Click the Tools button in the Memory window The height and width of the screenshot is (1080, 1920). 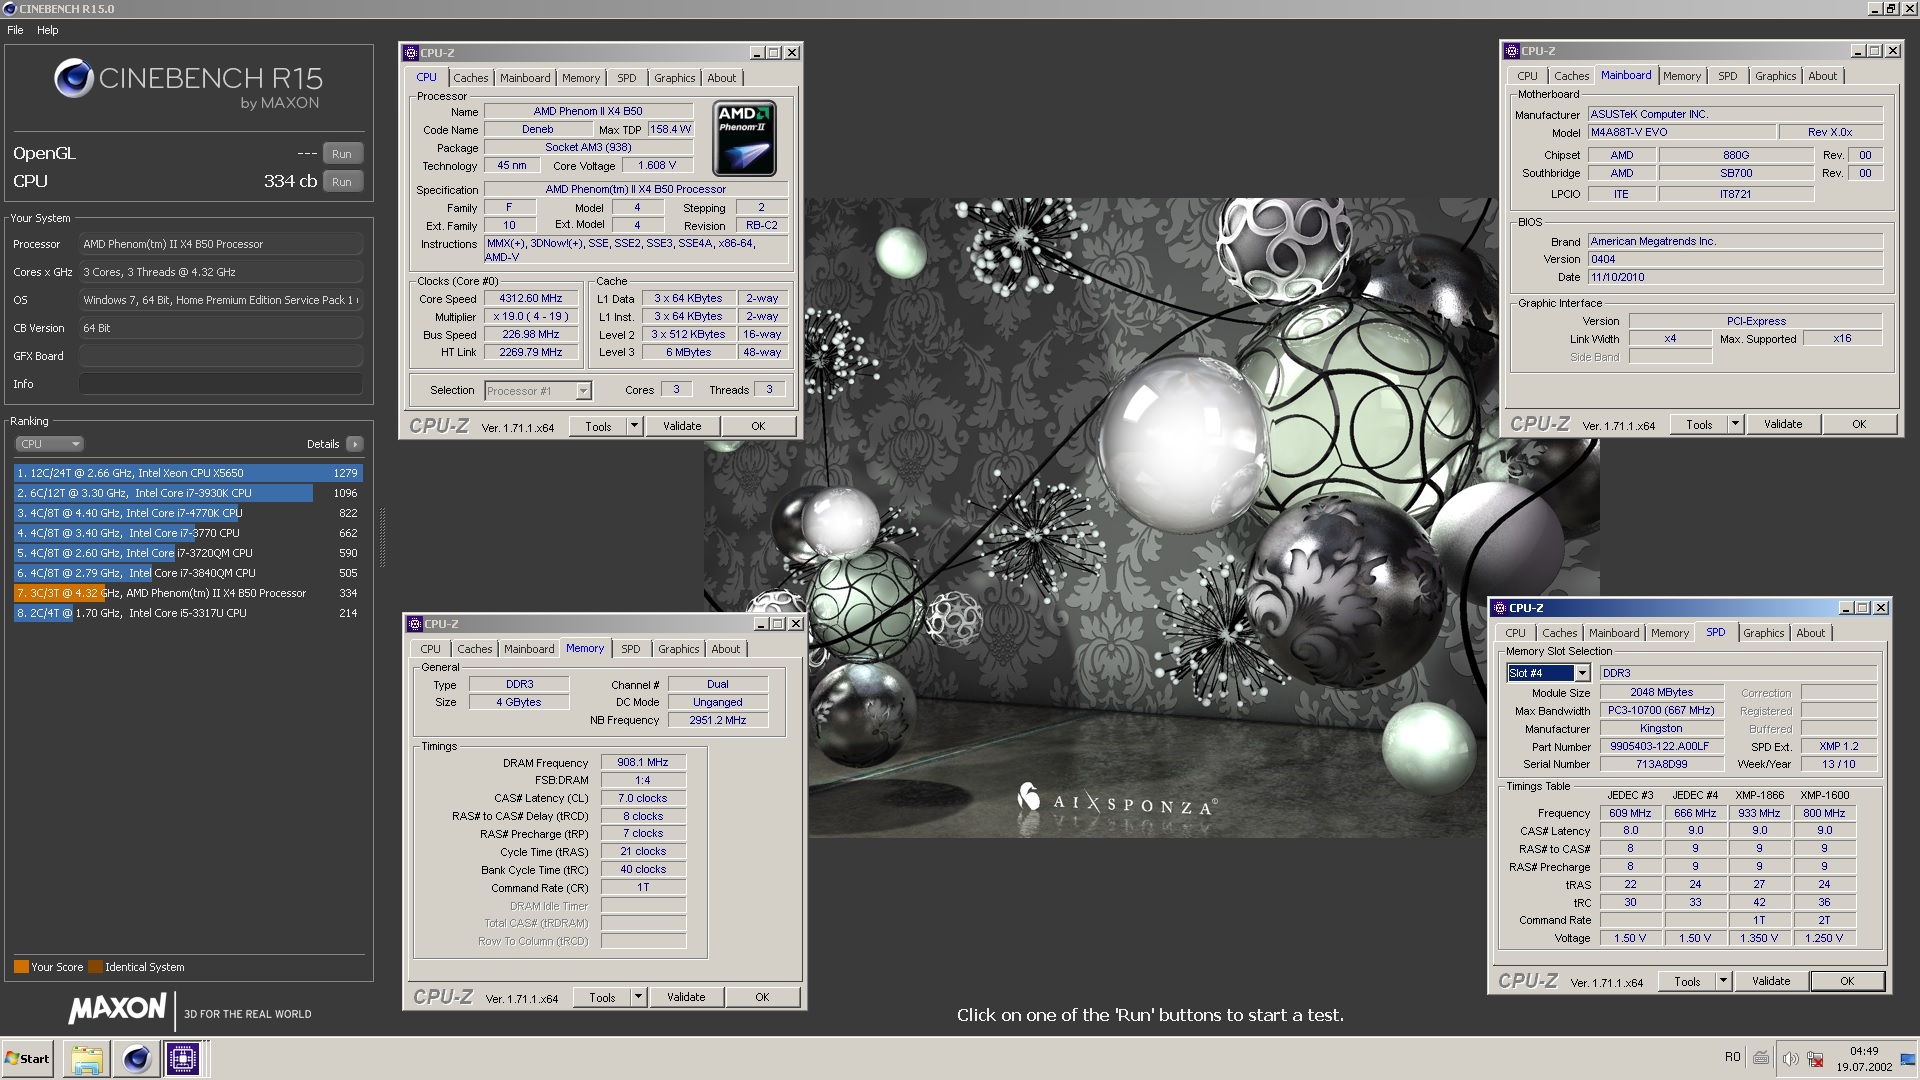(x=602, y=997)
